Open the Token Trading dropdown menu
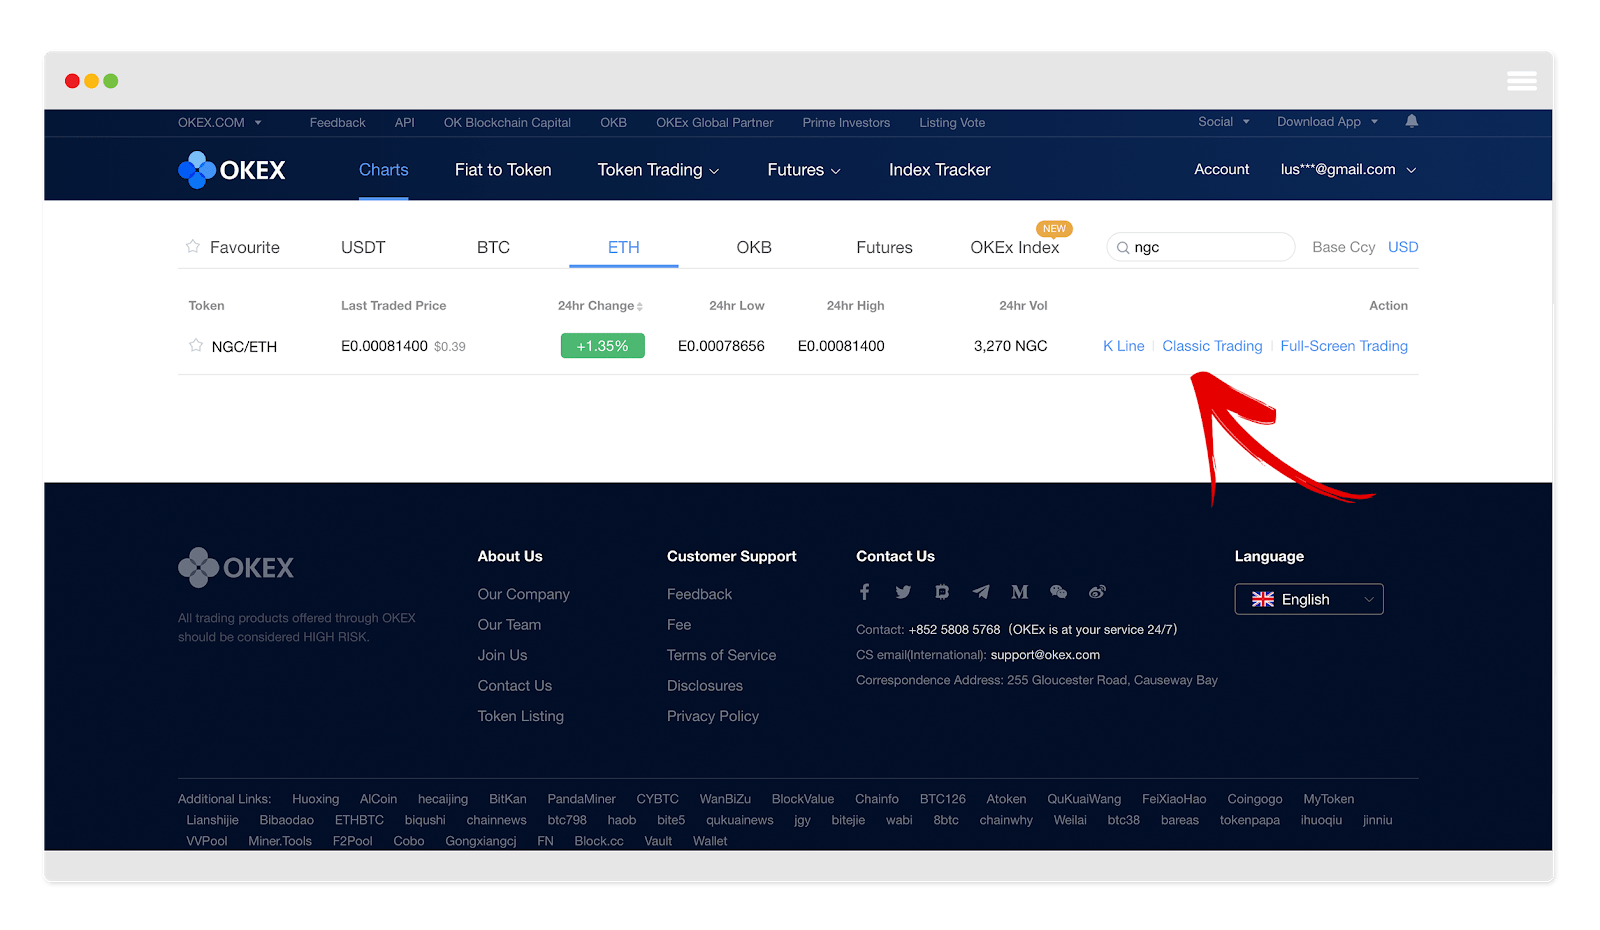 coord(658,170)
